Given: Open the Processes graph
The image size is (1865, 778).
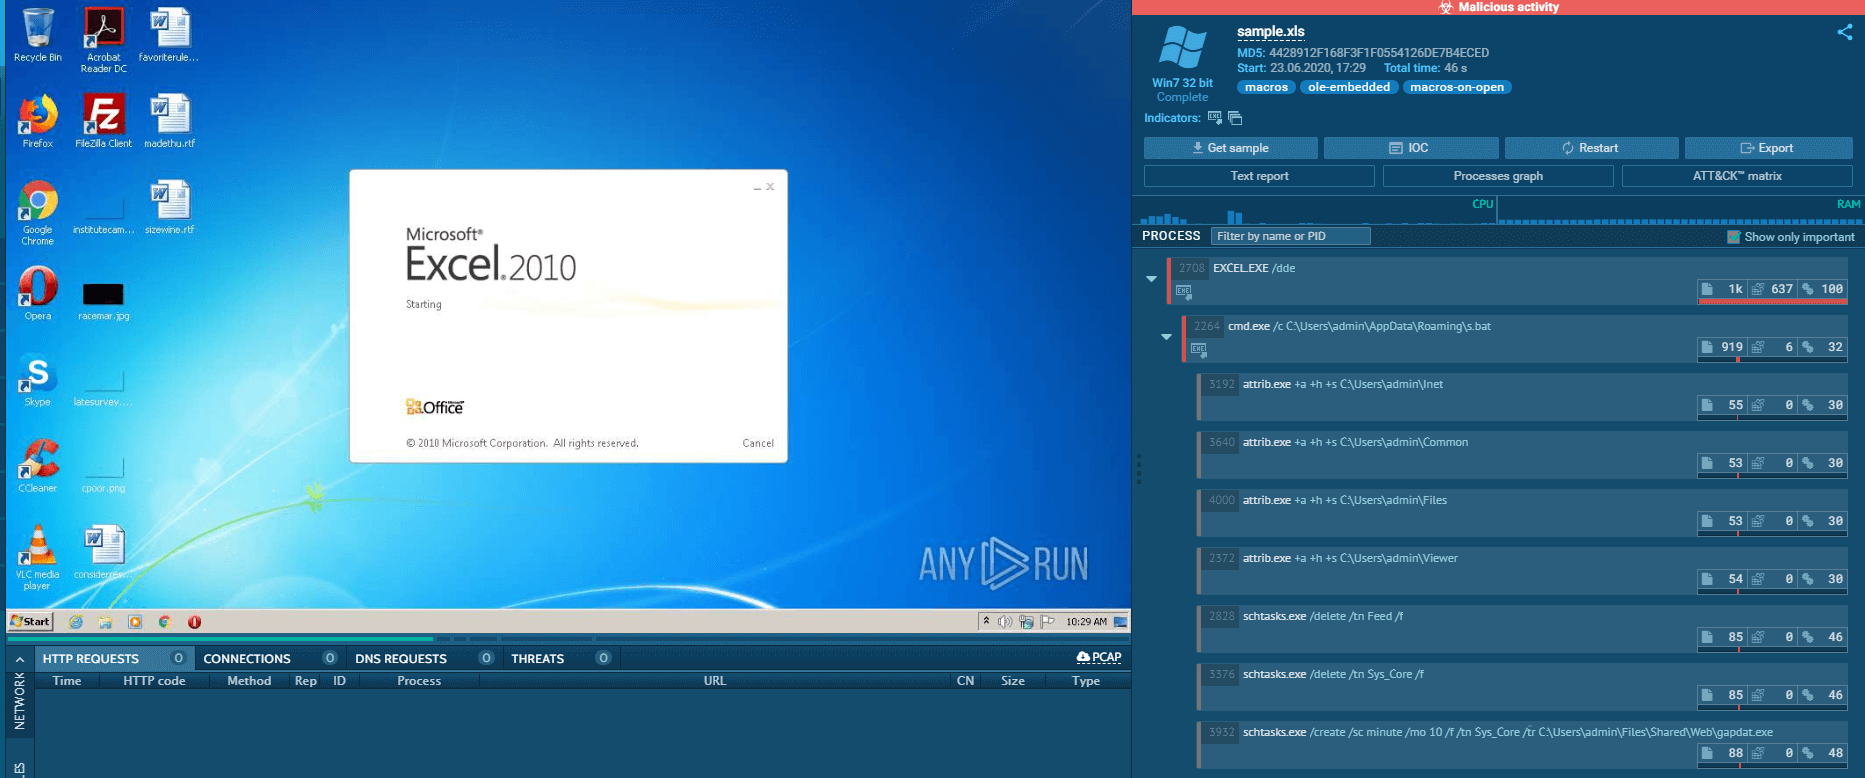Looking at the screenshot, I should point(1498,176).
